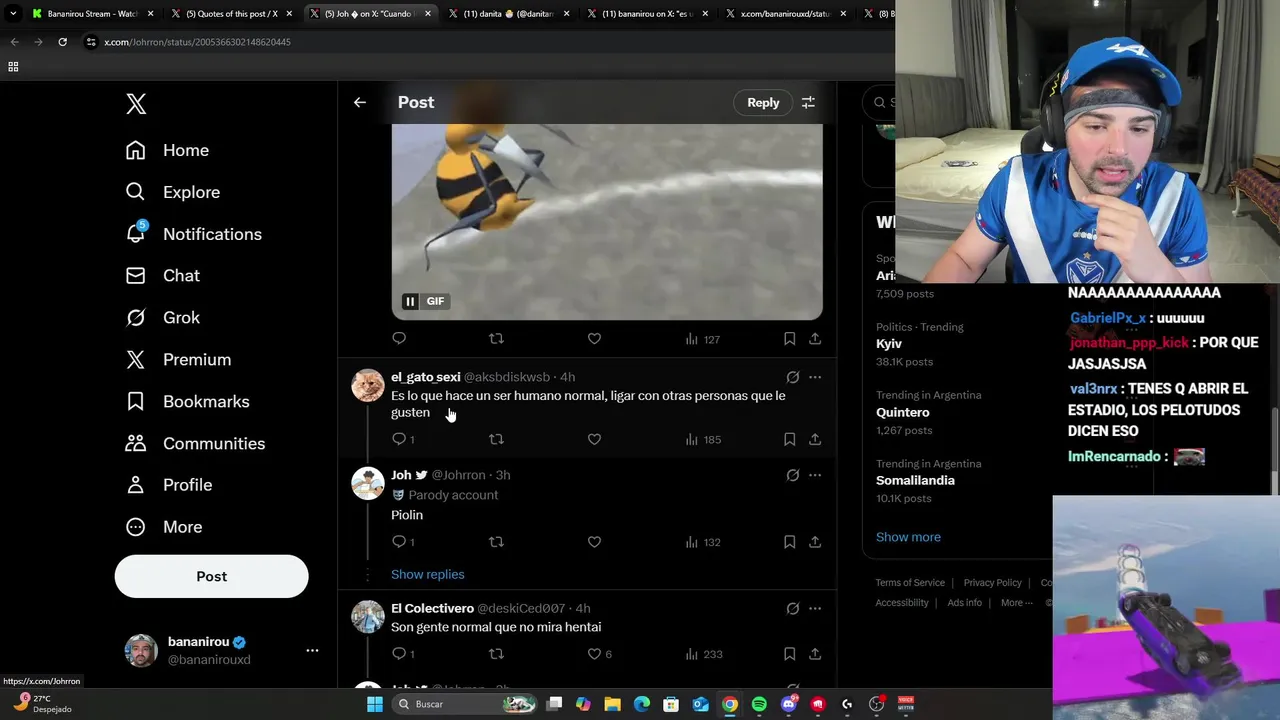Image resolution: width=1280 pixels, height=720 pixels.
Task: Open the Somalilandia trending topic
Action: 915,480
